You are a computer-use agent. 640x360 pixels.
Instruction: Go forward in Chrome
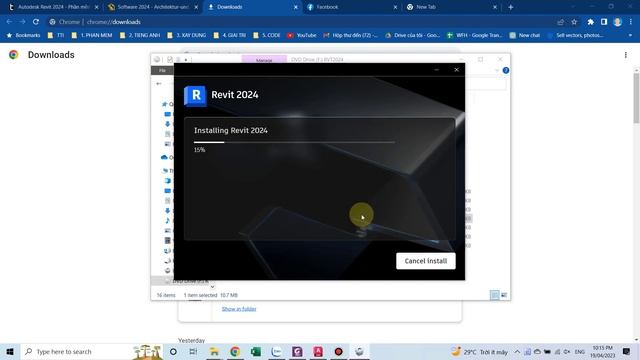[22, 22]
